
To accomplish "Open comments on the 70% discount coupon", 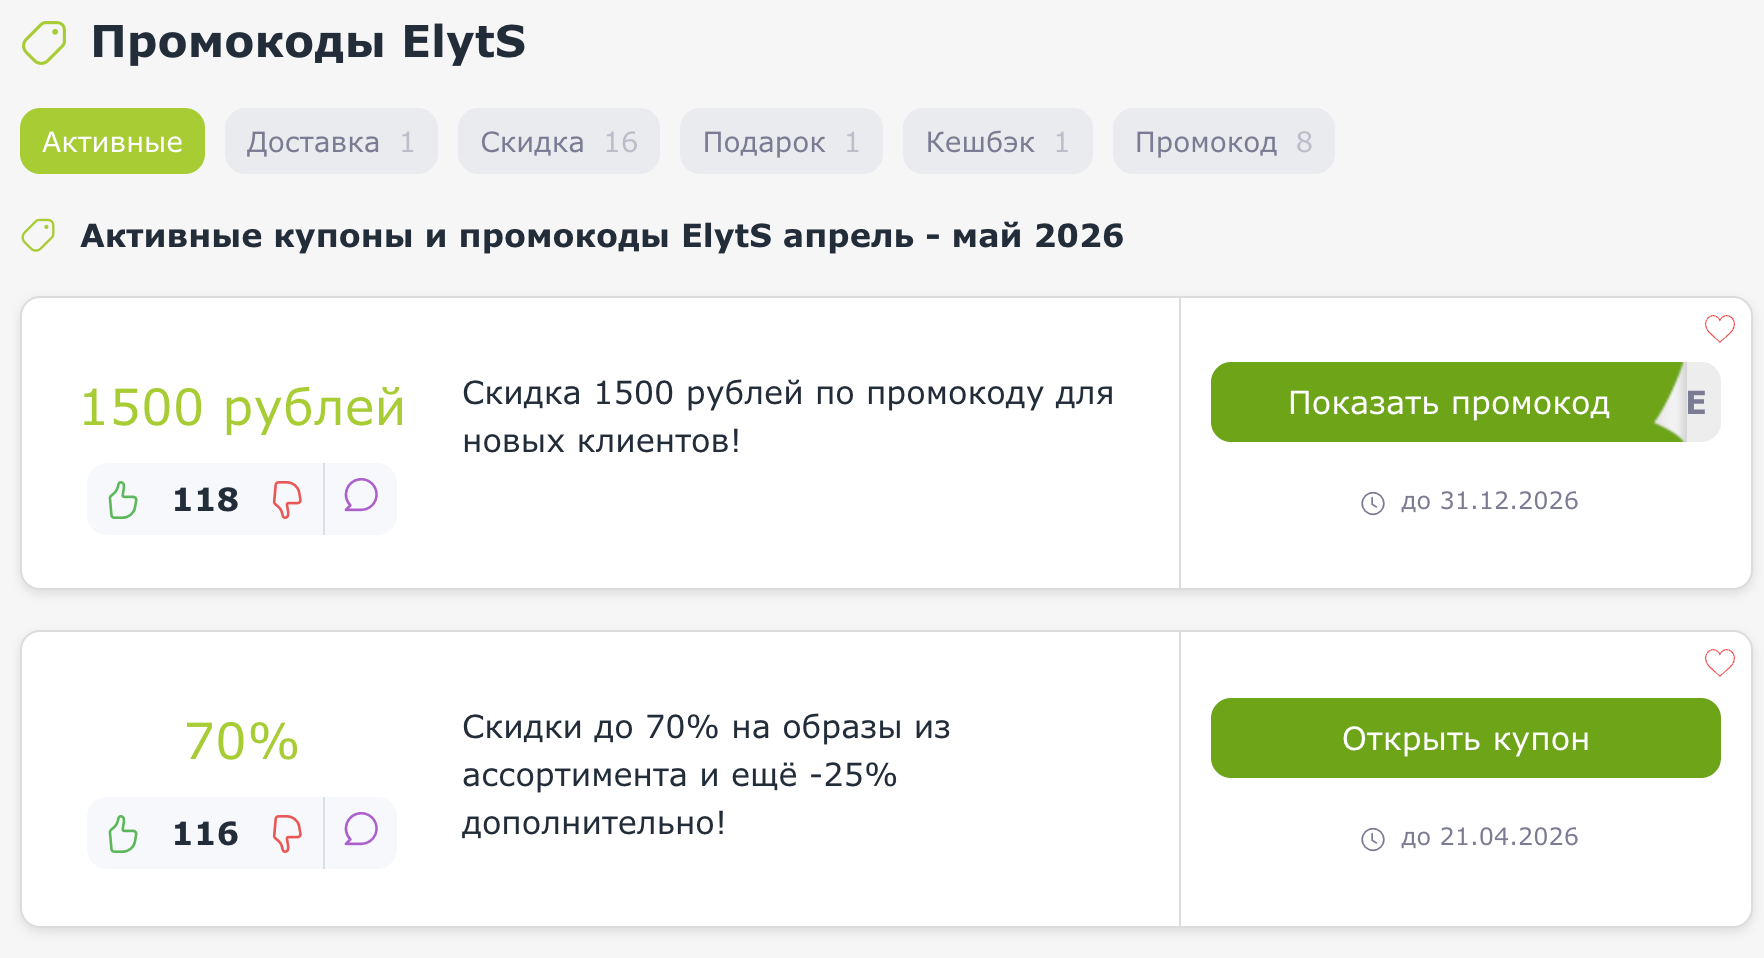I will (361, 831).
